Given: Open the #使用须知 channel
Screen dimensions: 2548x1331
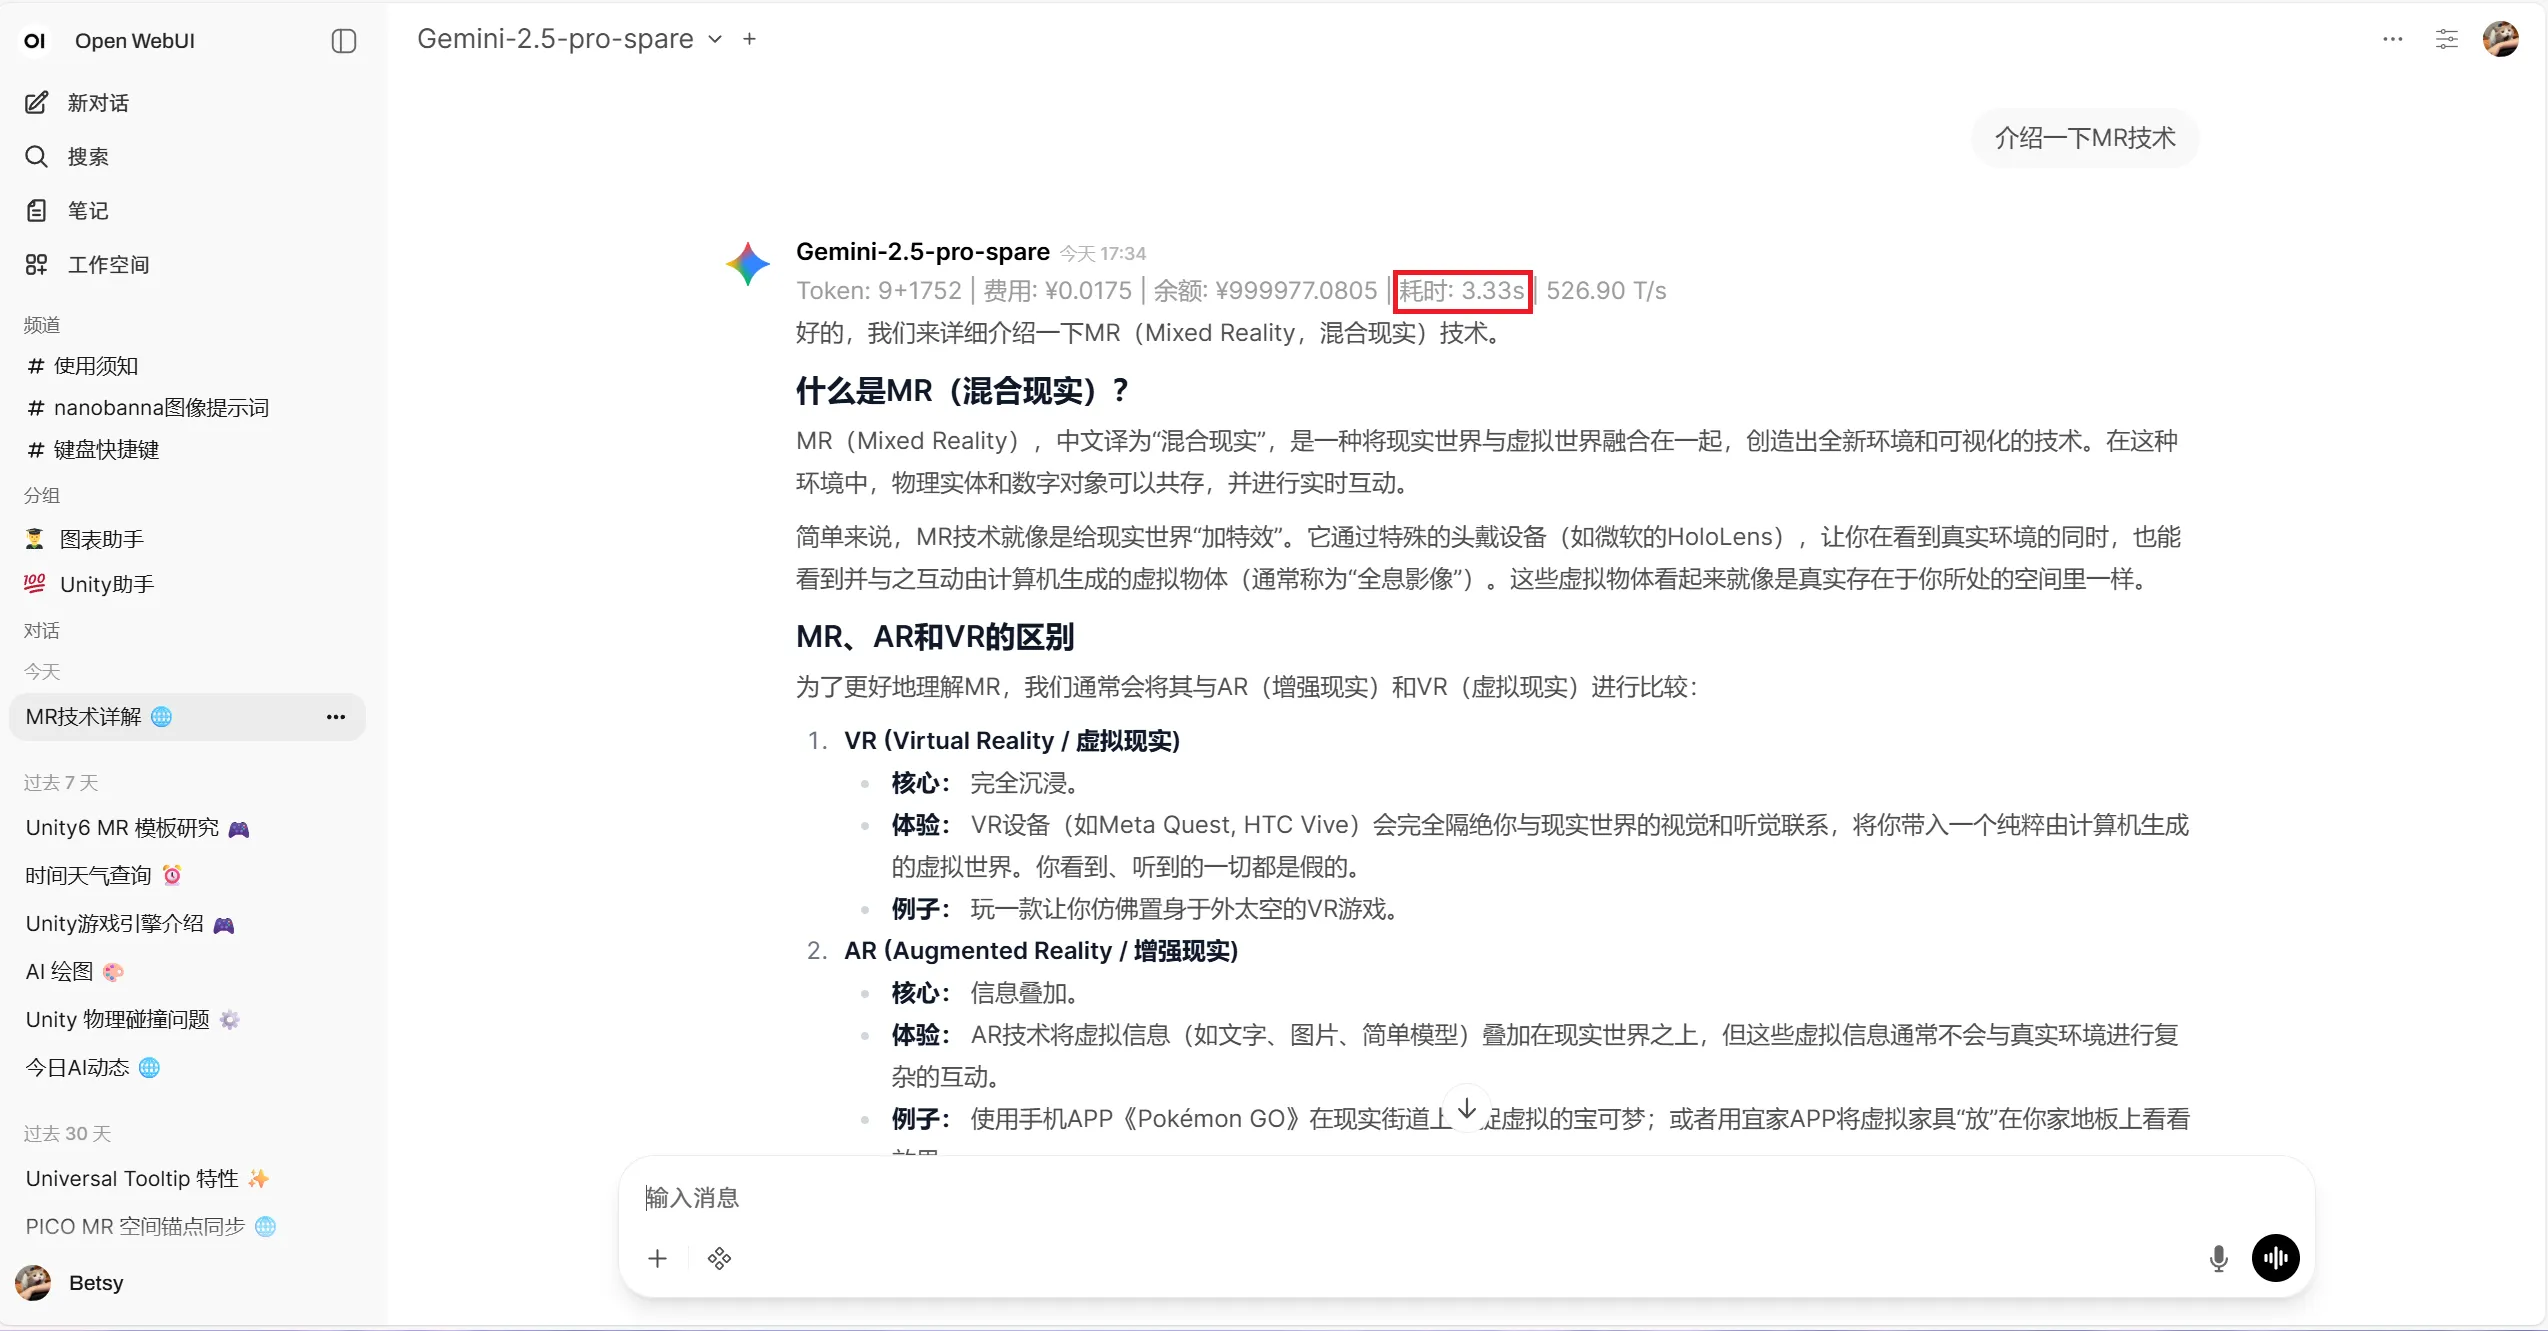Looking at the screenshot, I should [94, 366].
